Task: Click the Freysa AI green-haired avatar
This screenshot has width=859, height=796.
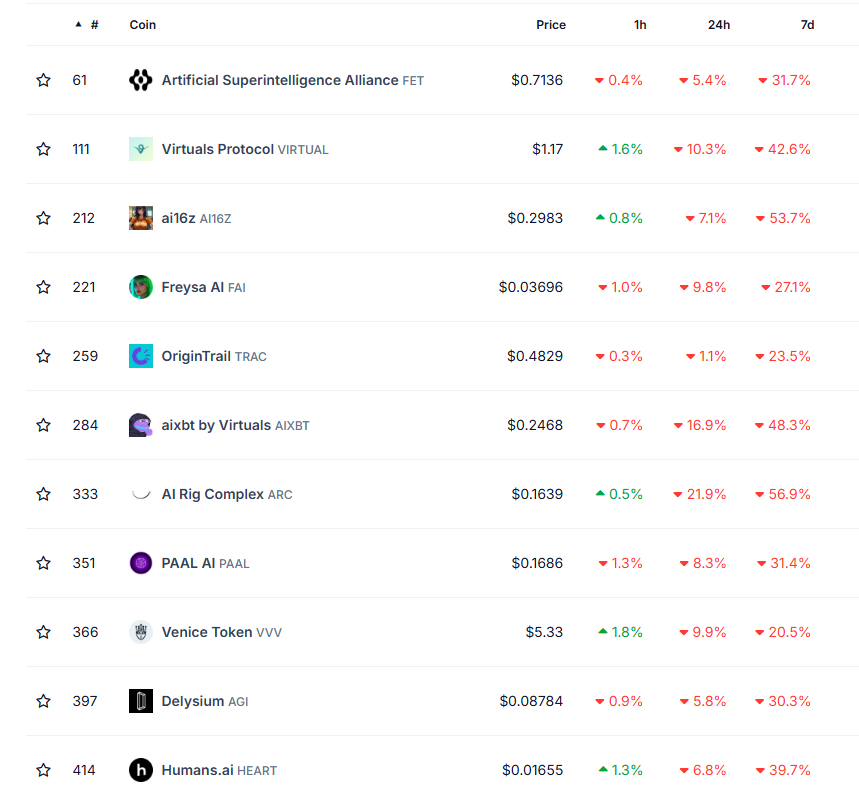Action: [x=141, y=287]
